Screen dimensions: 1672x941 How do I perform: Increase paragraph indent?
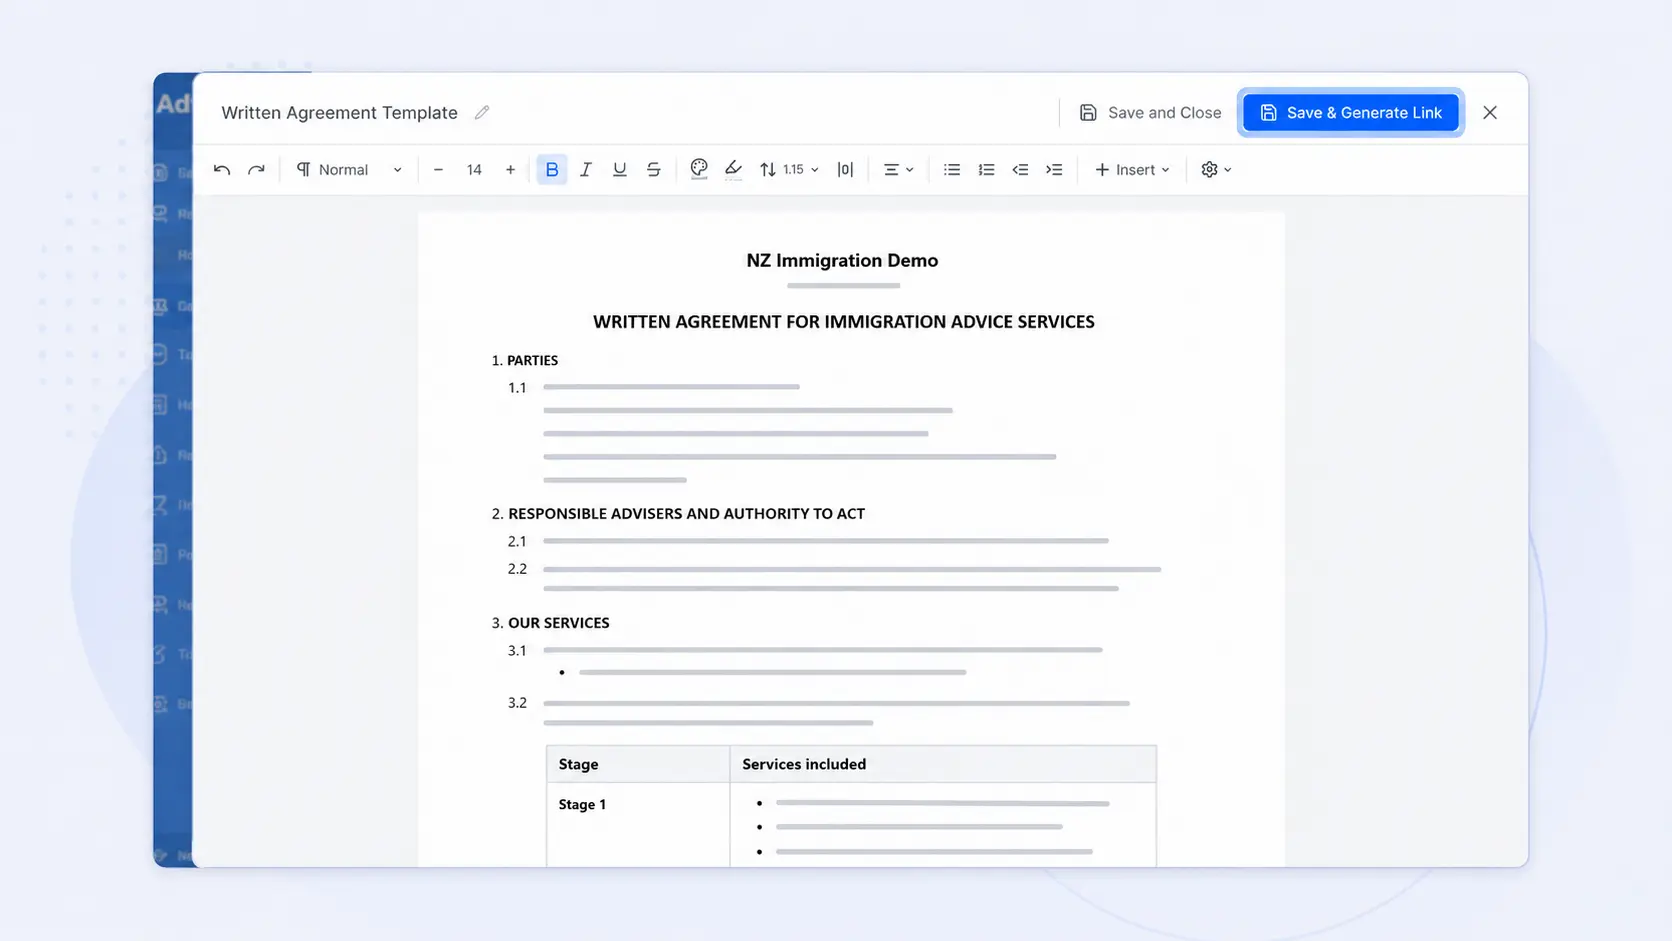(1054, 170)
